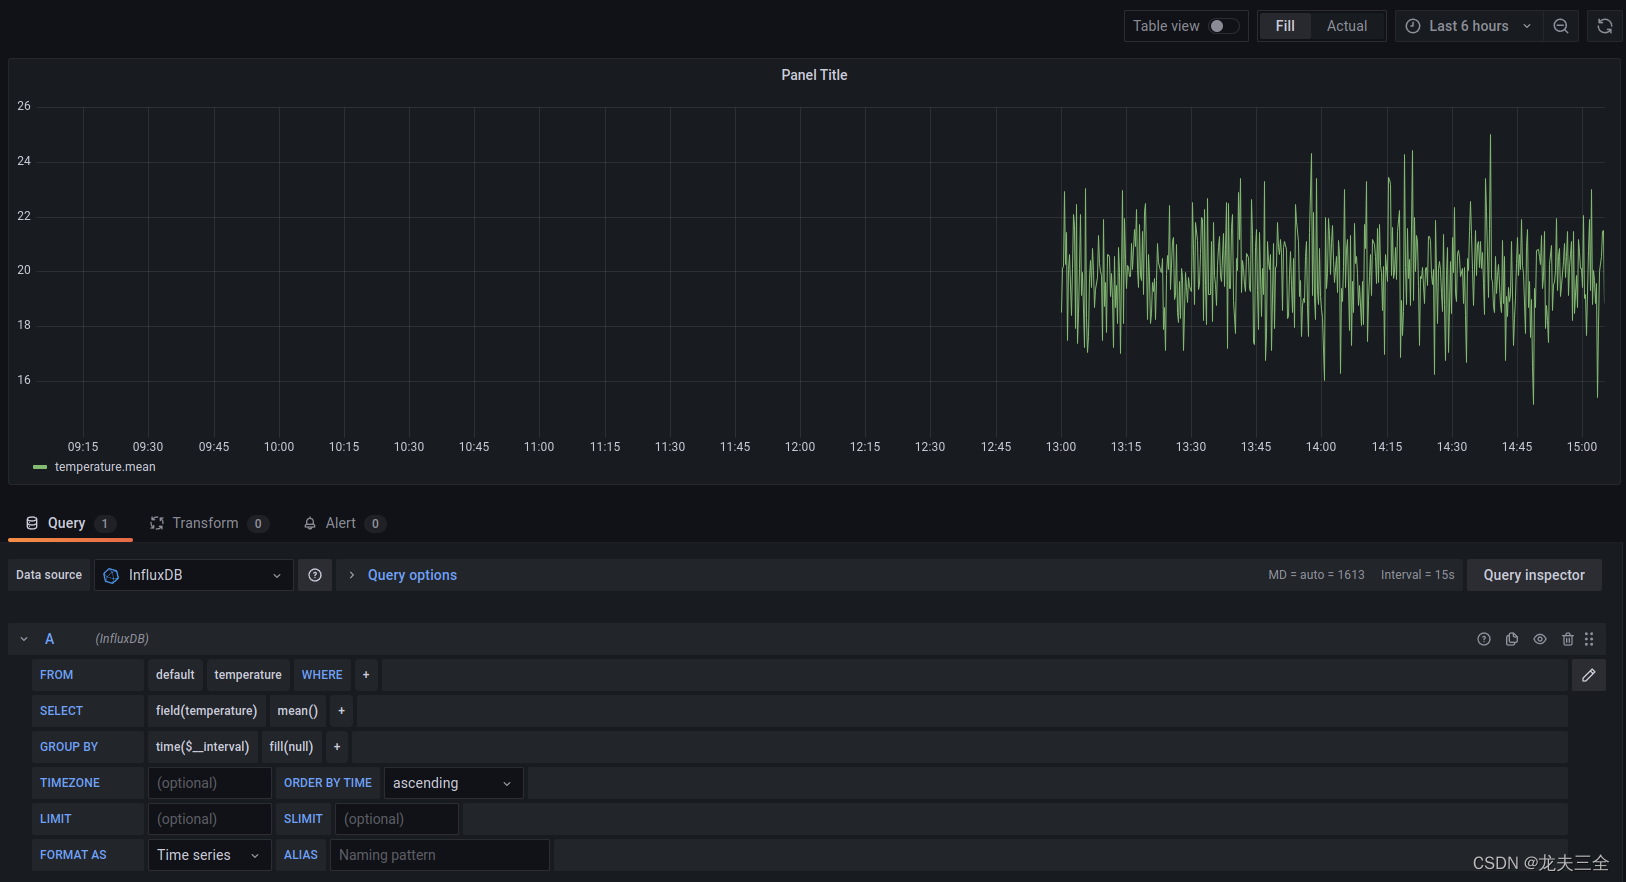Viewport: 1626px width, 882px height.
Task: Open ORDER BY TIME ascending dropdown
Action: 453,783
